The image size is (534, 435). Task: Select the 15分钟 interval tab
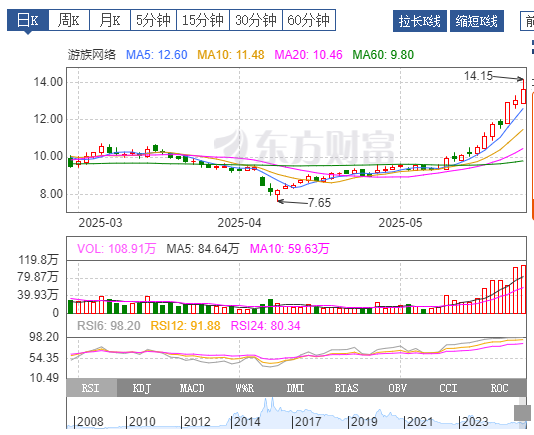(x=203, y=20)
